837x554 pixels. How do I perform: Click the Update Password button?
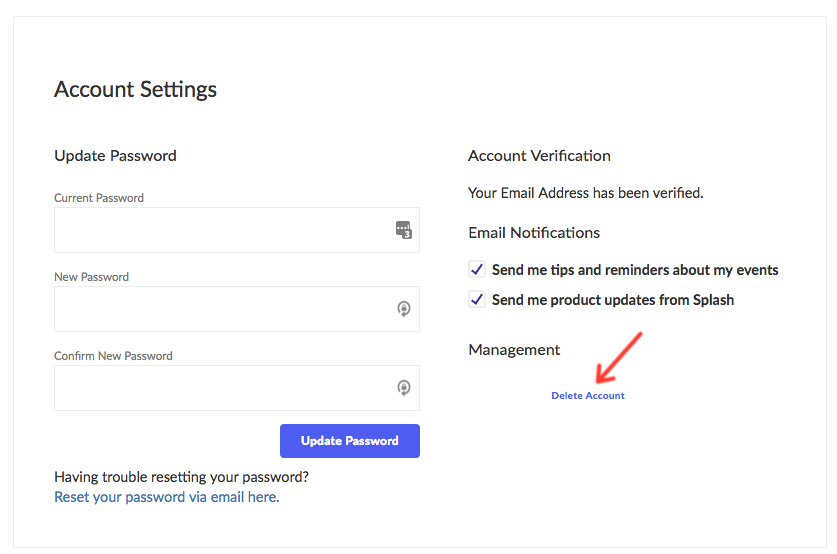pyautogui.click(x=350, y=441)
